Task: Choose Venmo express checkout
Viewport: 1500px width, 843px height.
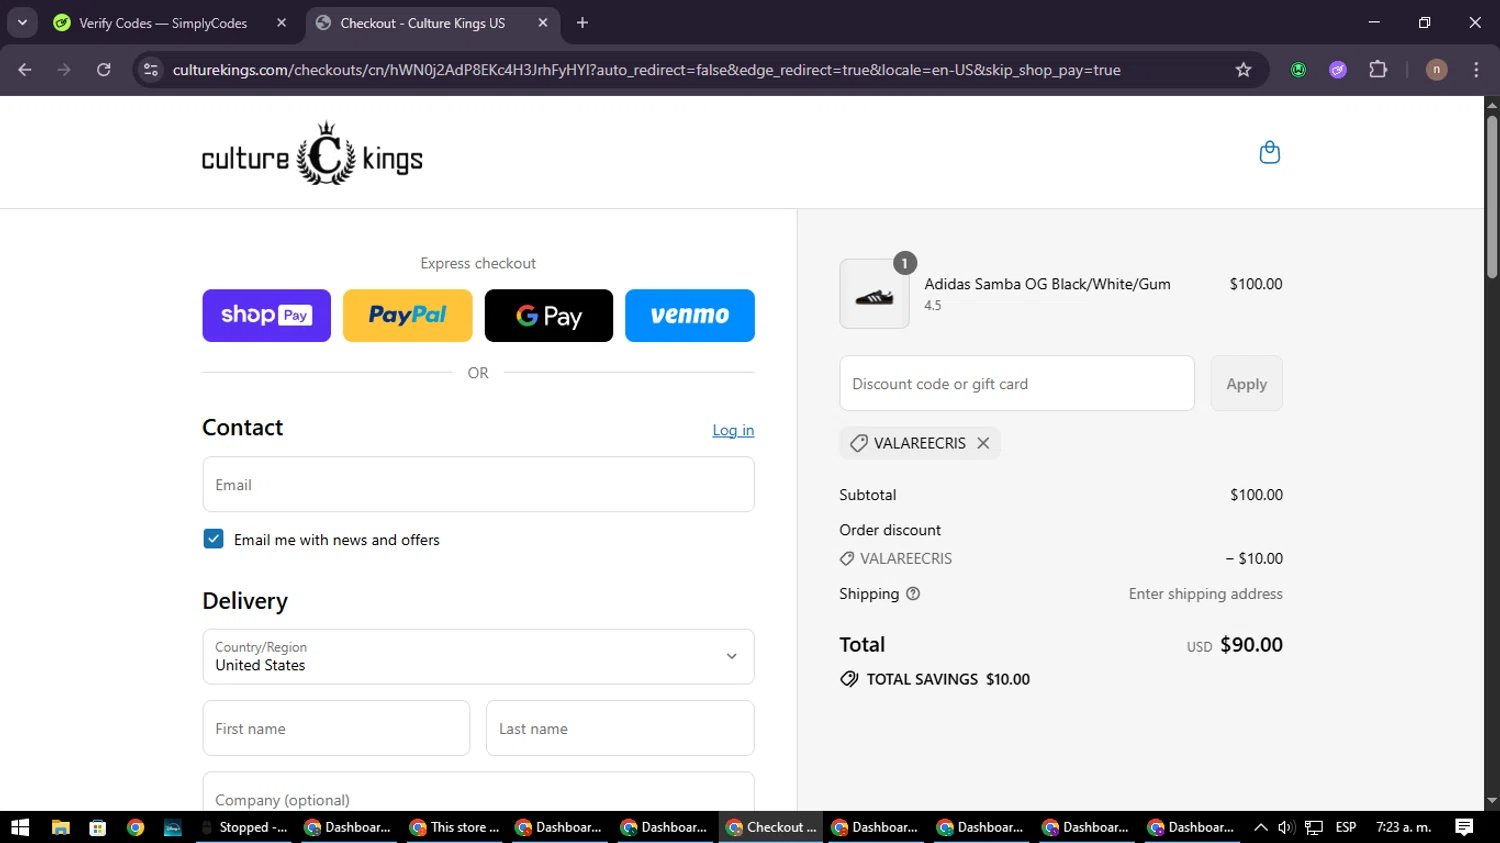Action: (690, 316)
